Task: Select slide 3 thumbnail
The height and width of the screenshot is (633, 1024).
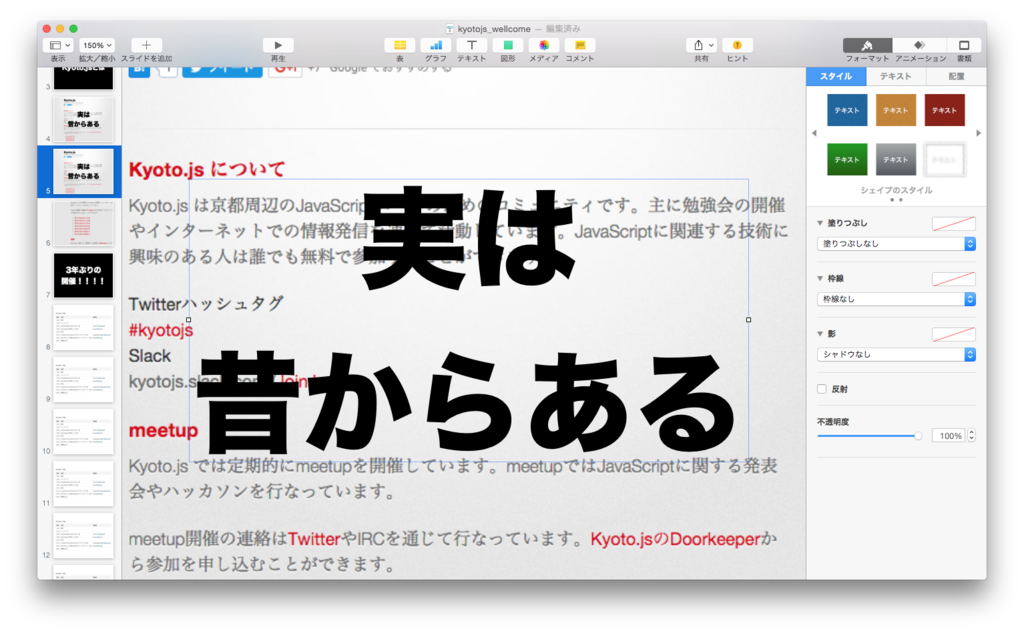Action: coord(83,78)
